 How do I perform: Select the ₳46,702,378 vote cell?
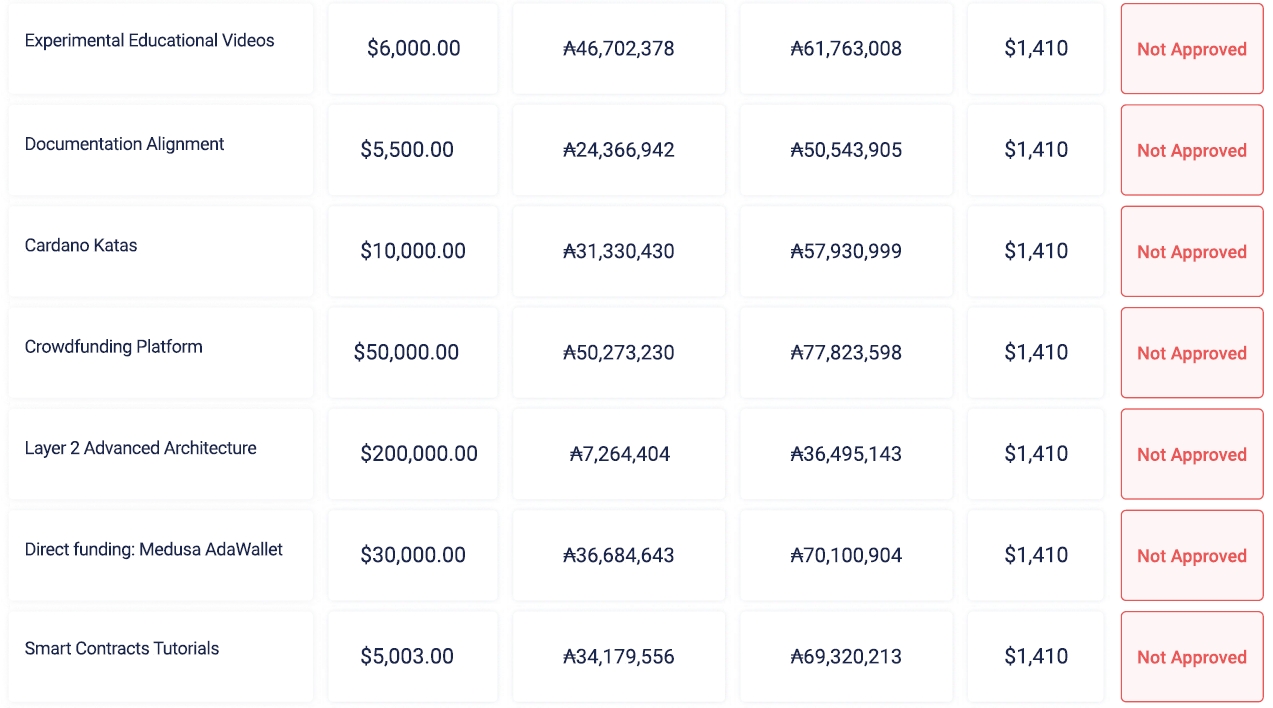pos(619,48)
